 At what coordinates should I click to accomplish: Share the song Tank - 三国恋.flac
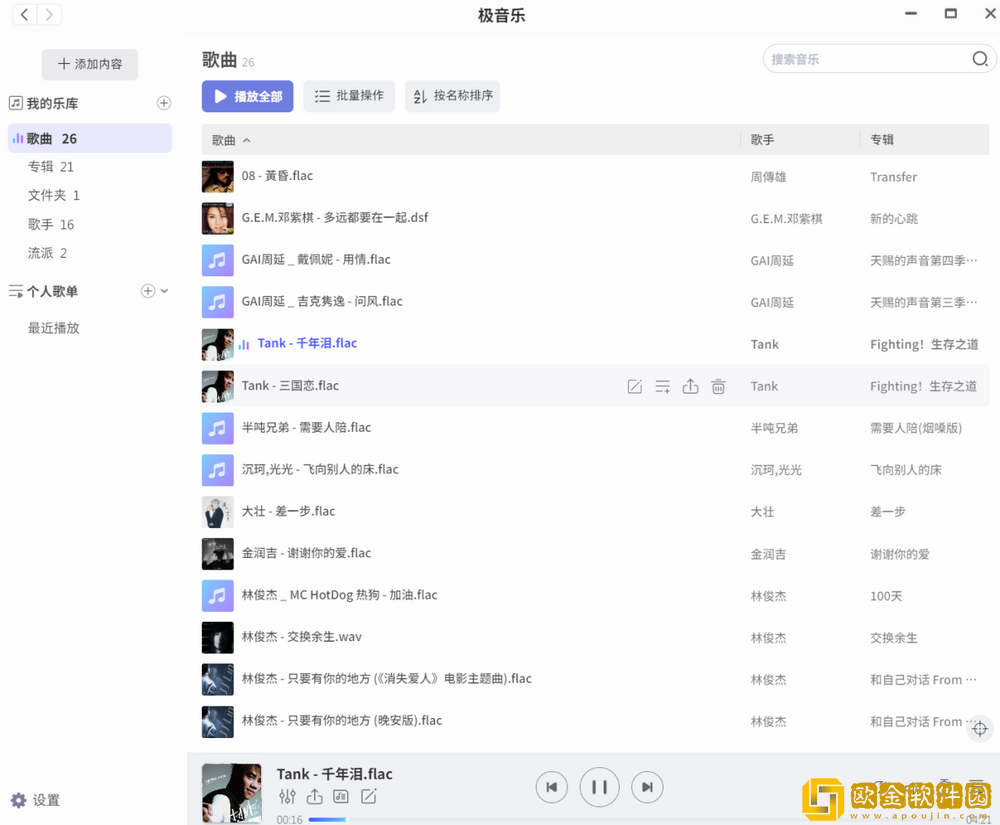[x=690, y=385]
